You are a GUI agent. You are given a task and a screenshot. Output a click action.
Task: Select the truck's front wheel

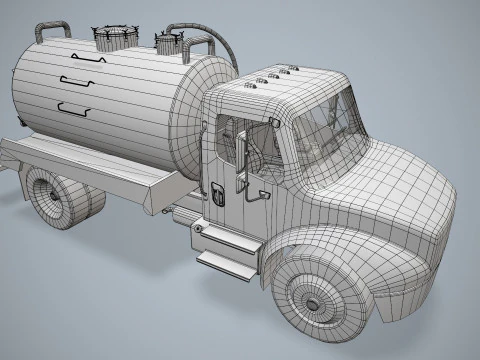(x=322, y=298)
